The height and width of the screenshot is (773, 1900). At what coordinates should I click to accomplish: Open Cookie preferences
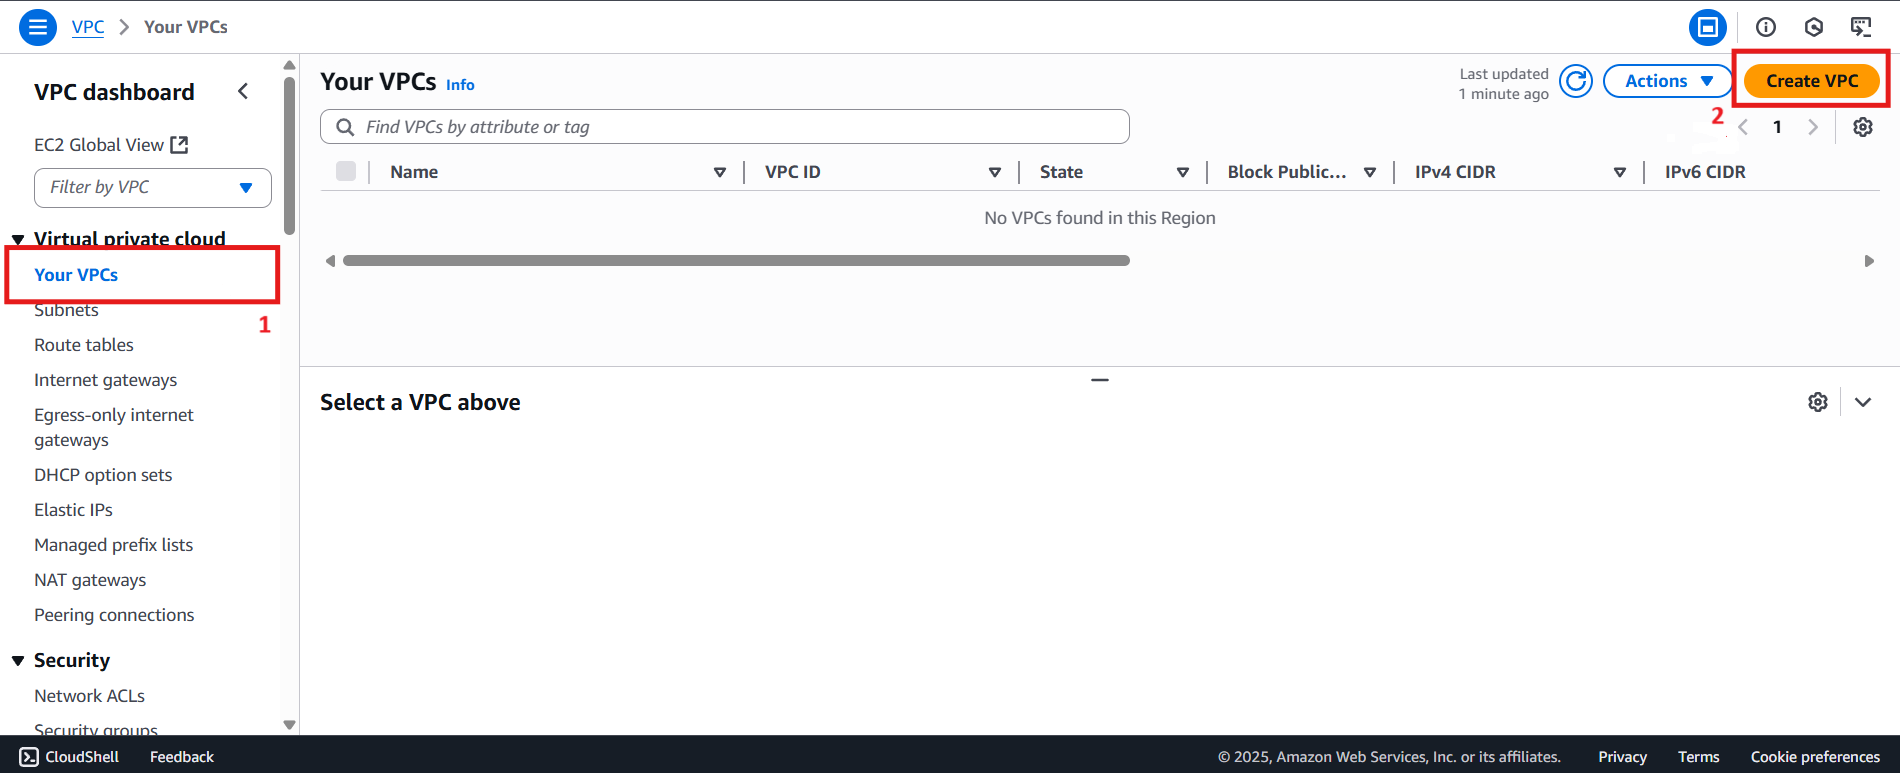click(x=1815, y=757)
